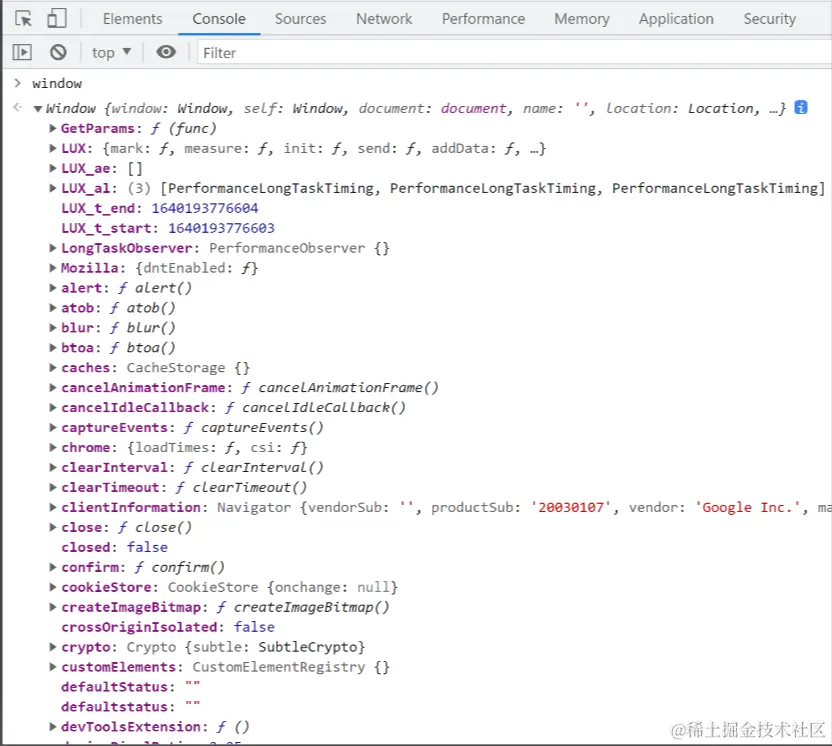Select the 'closed: false' property row
This screenshot has height=746, width=832.
click(x=115, y=547)
